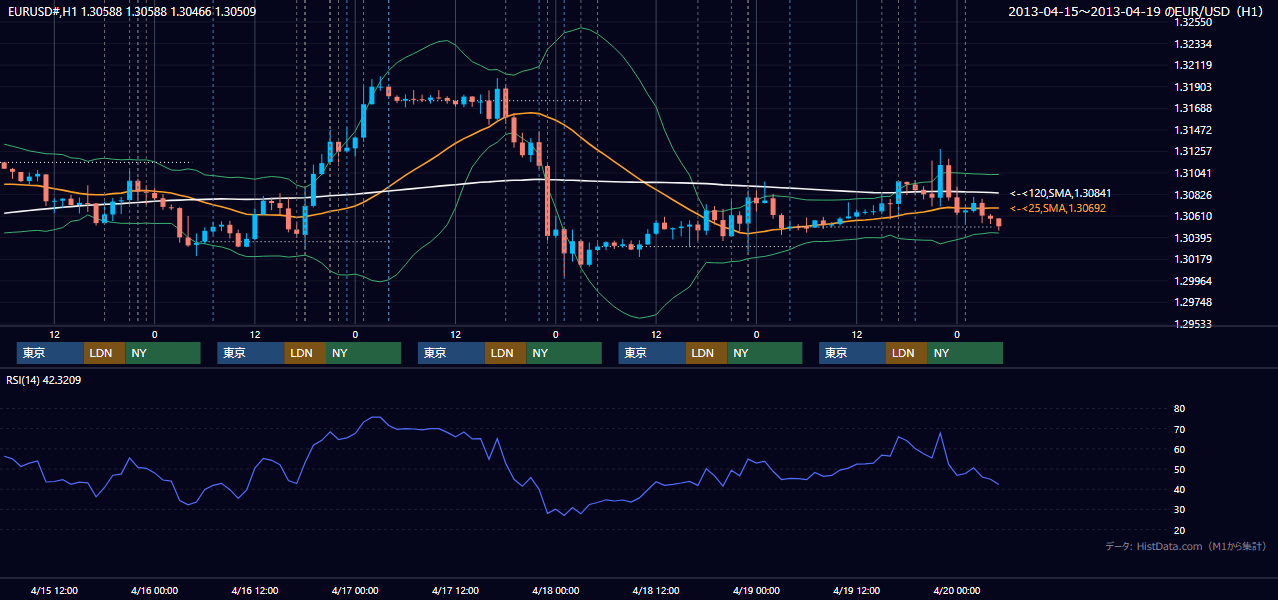Click the HistData.com data source credit
Screen dimensions: 1278x600
1186,546
